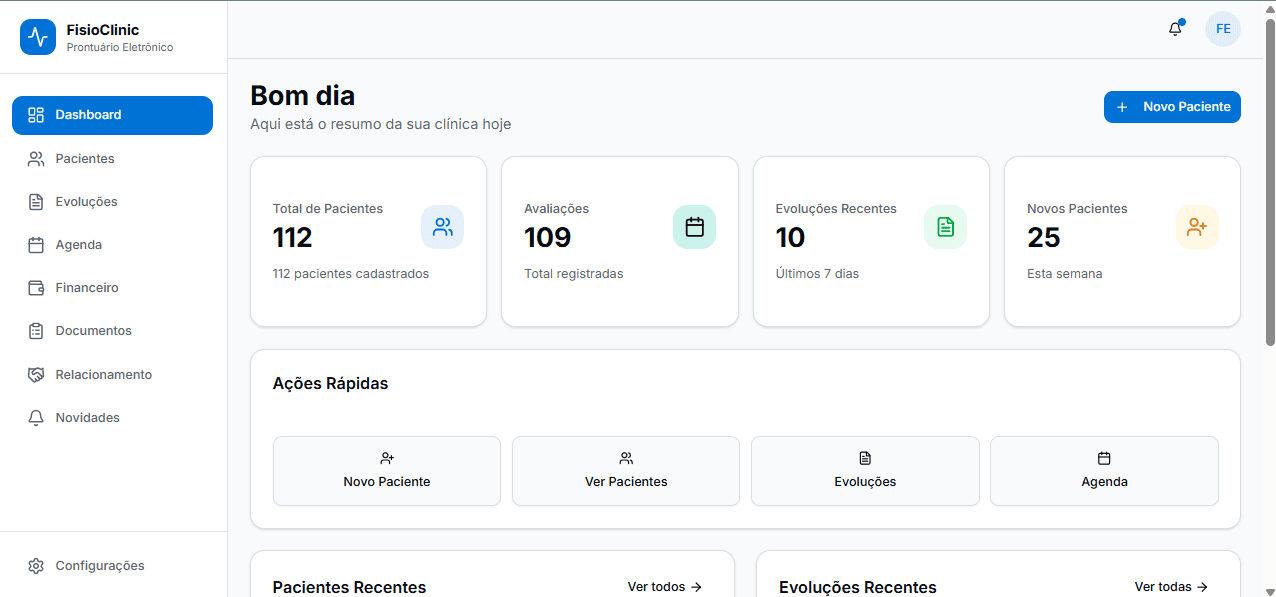The width and height of the screenshot is (1276, 597).
Task: Click the Documentos clipboard icon in sidebar
Action: [36, 331]
